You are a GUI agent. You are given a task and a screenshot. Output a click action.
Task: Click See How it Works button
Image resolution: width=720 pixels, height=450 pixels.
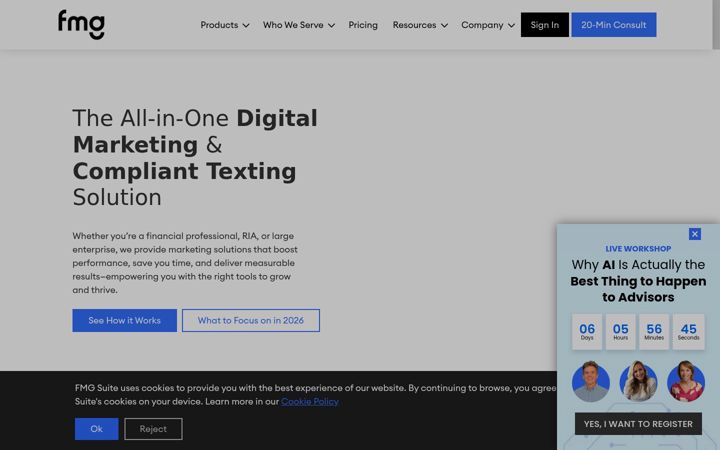point(124,321)
